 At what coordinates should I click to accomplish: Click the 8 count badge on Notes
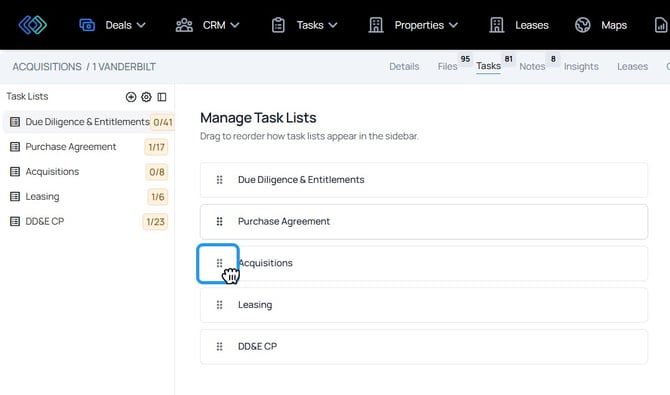click(553, 59)
